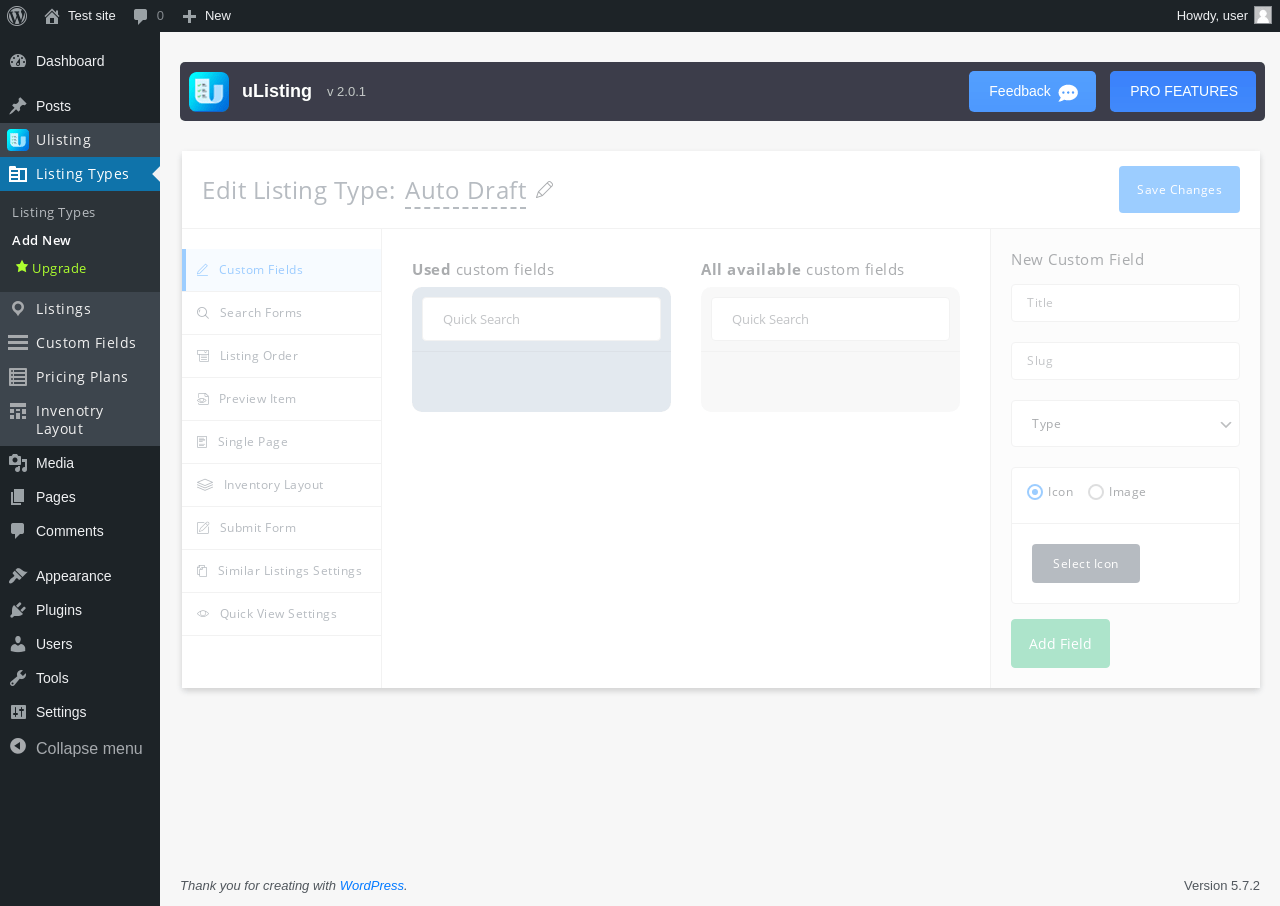Click the uListing header logo
This screenshot has height=906, width=1280.
pyautogui.click(x=209, y=92)
